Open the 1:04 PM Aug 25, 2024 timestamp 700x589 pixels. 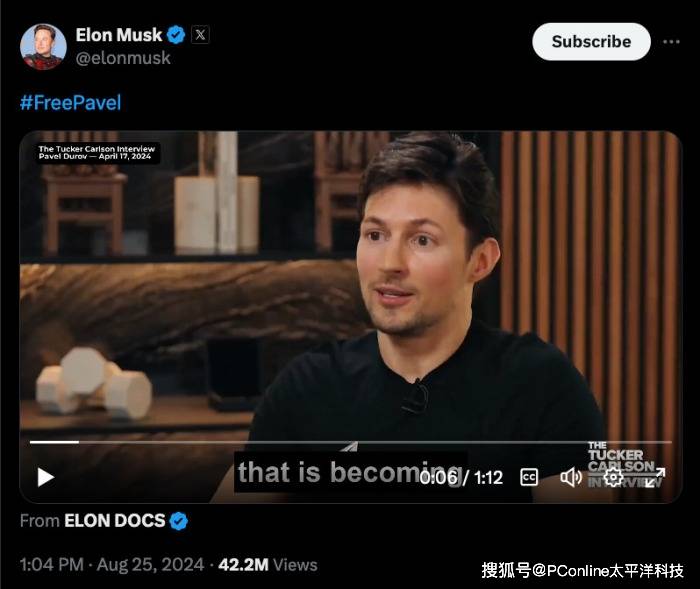tap(112, 565)
